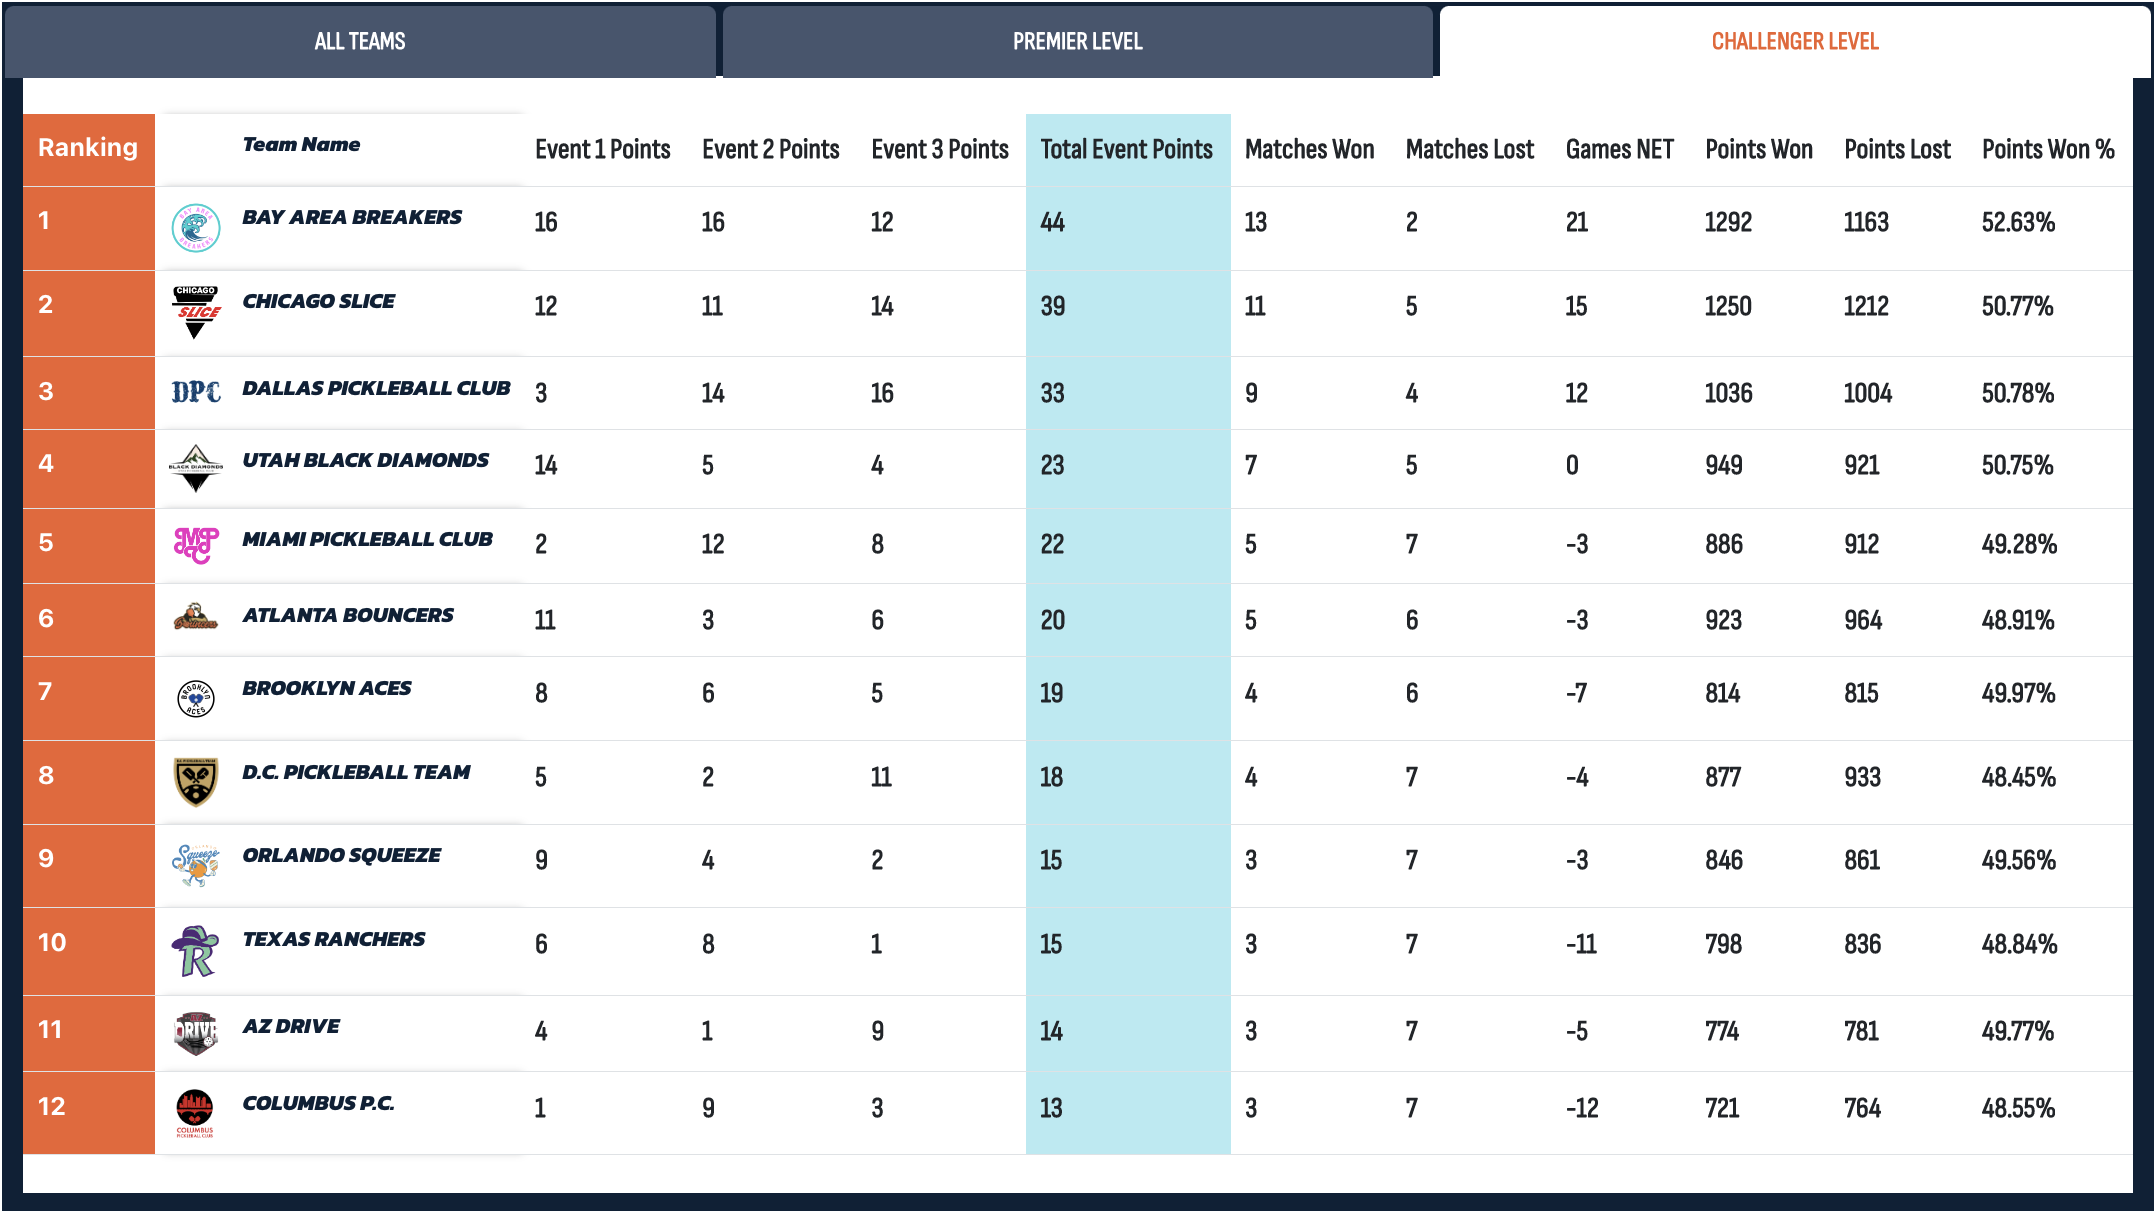
Task: Click the Points Won % column header
Action: pos(2048,150)
